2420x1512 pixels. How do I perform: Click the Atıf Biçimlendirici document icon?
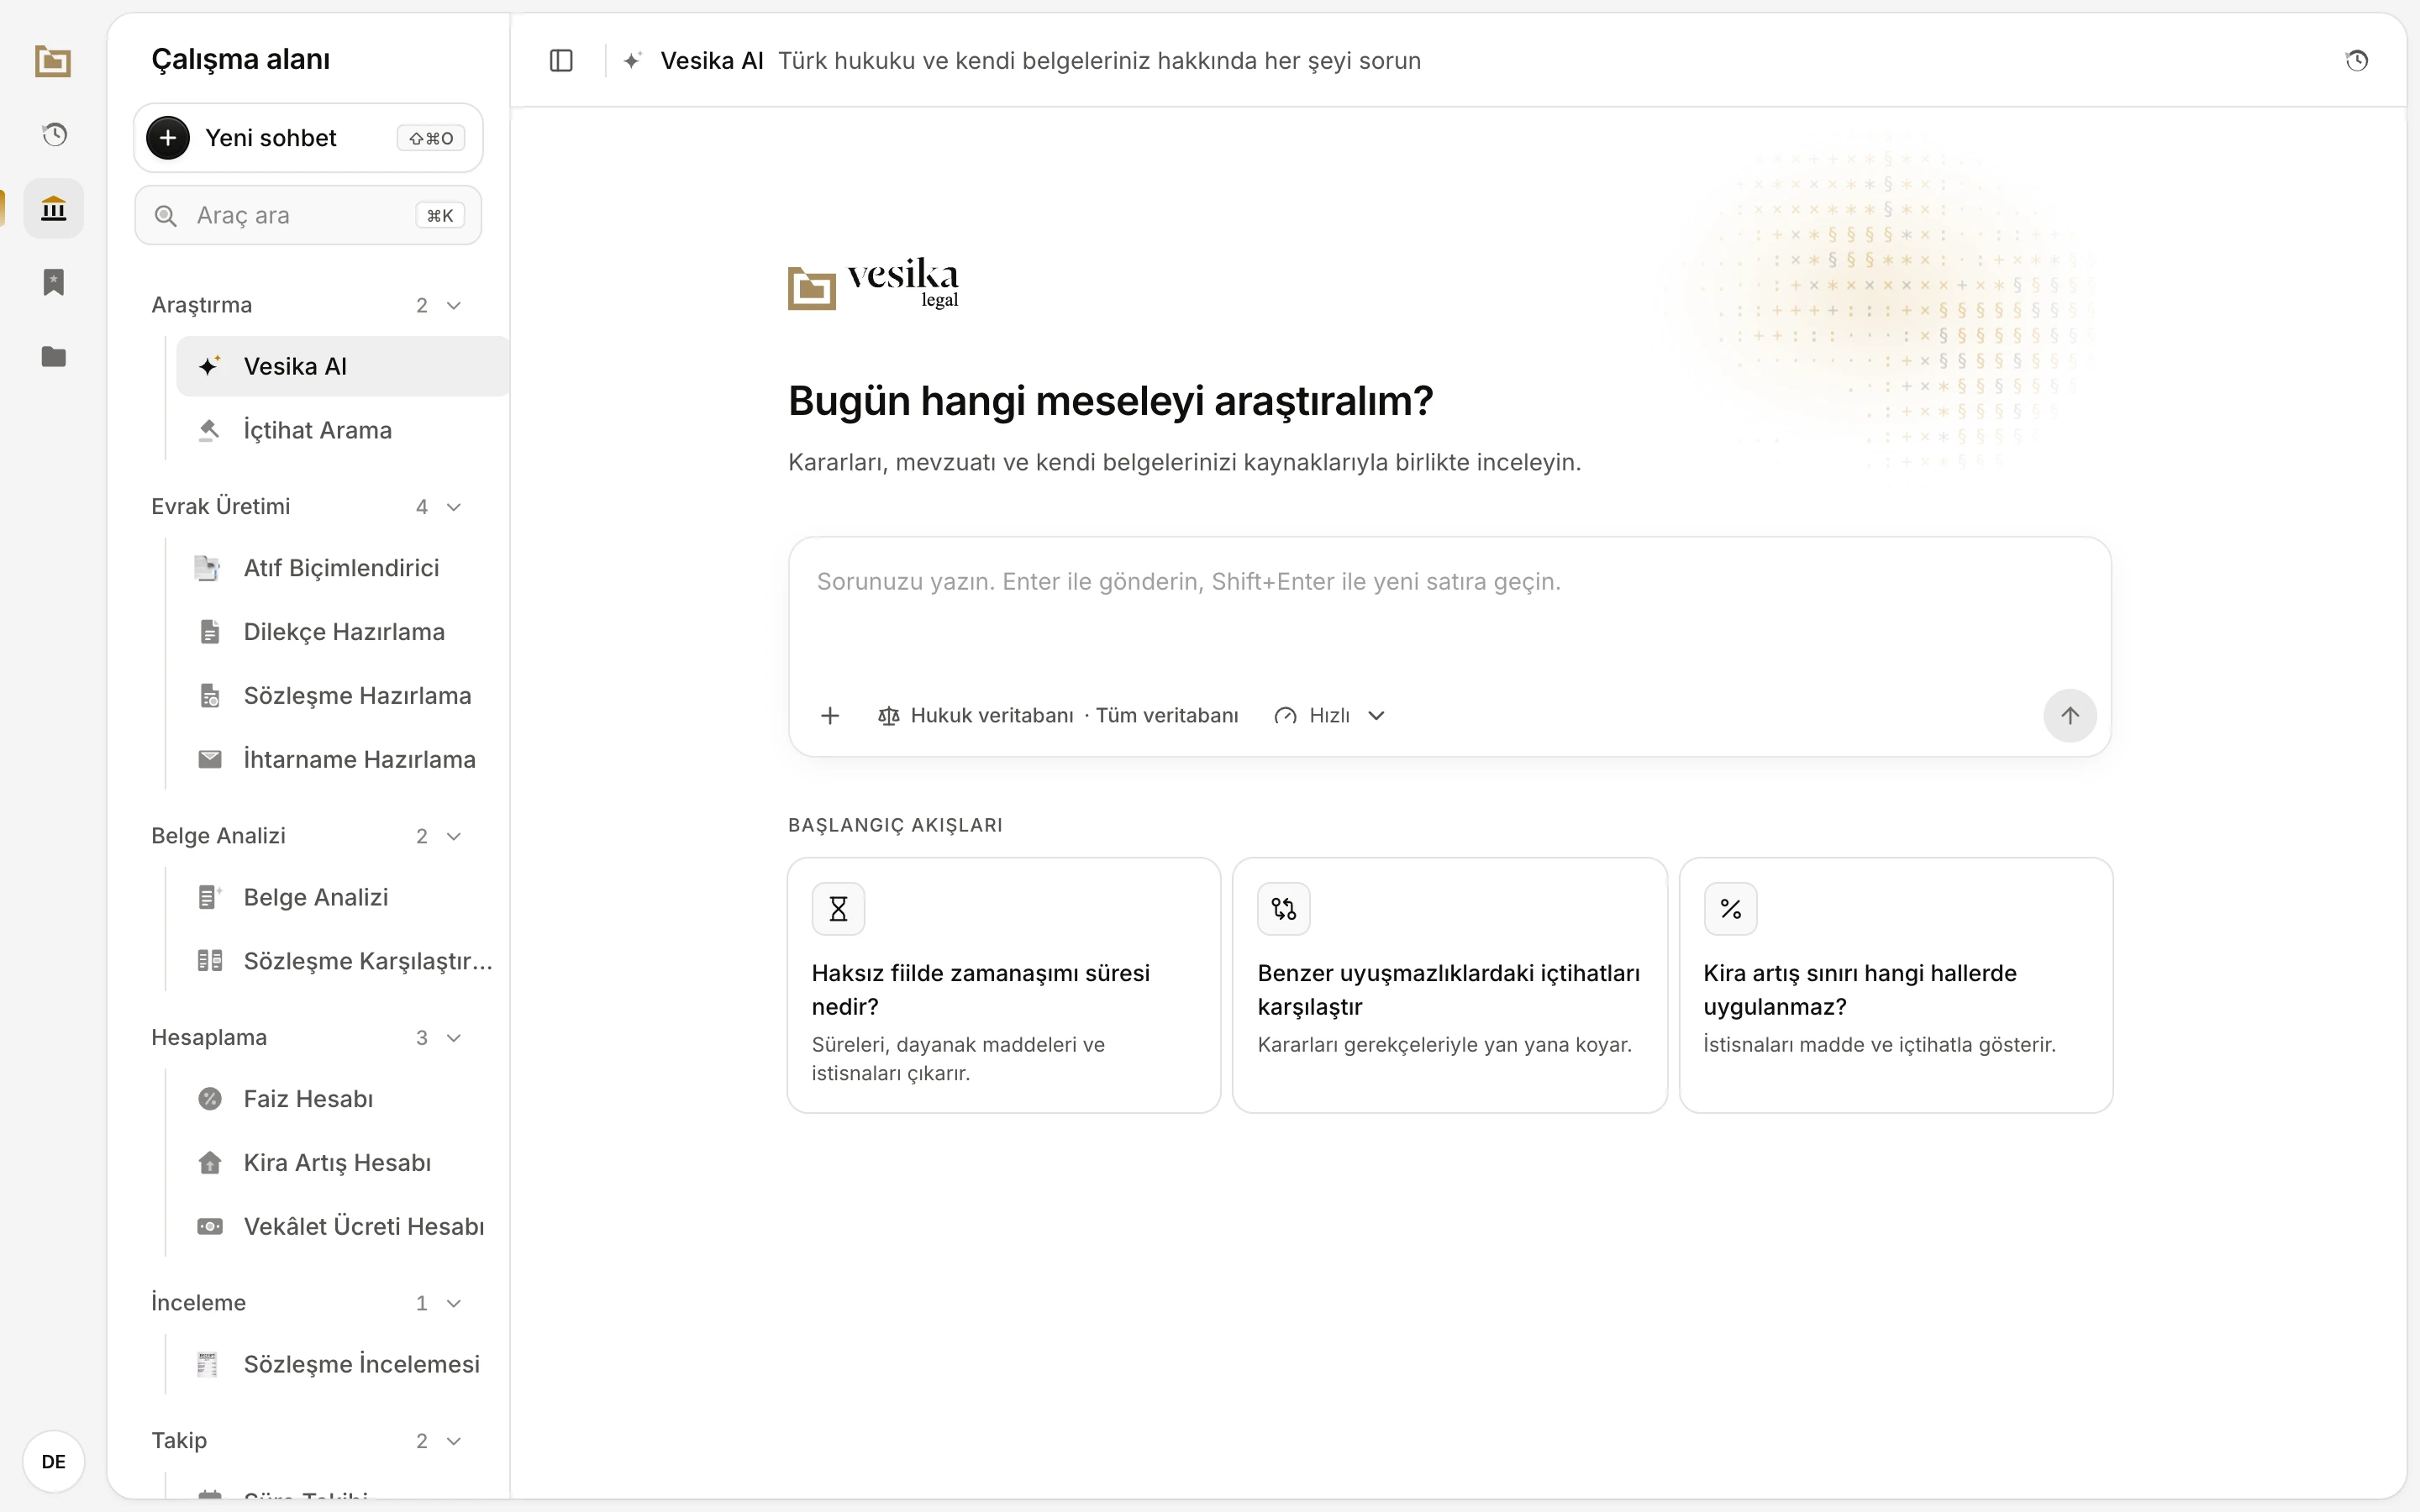208,568
